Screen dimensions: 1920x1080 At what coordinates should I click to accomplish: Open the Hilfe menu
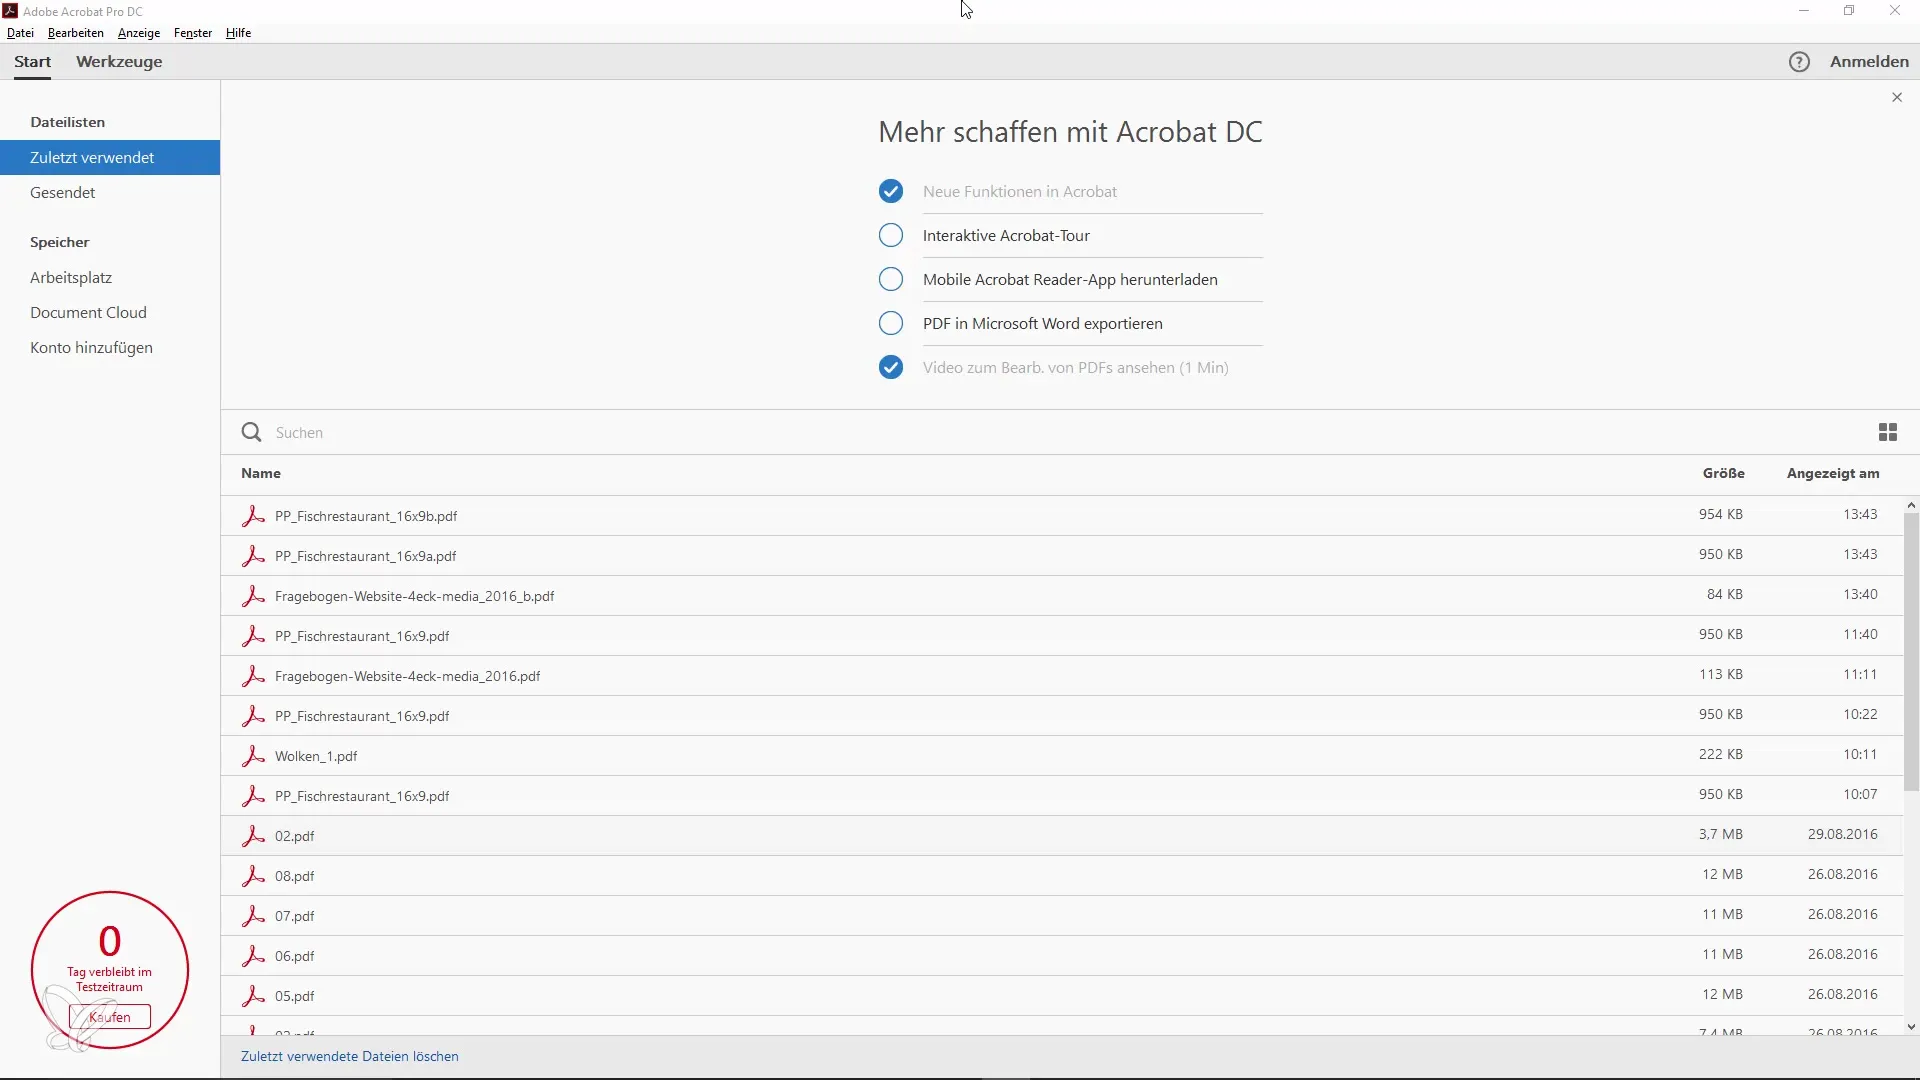(238, 33)
